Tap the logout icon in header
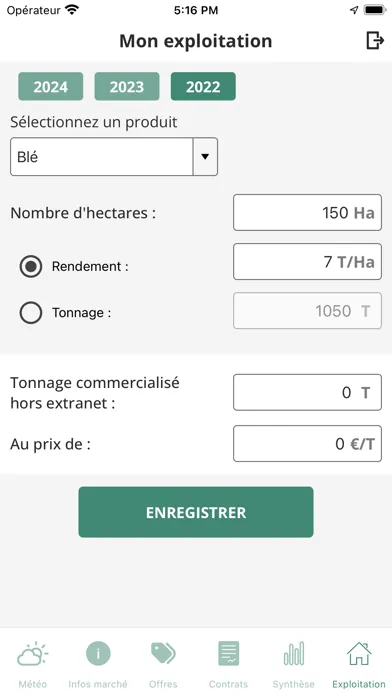392x696 pixels. coord(375,41)
